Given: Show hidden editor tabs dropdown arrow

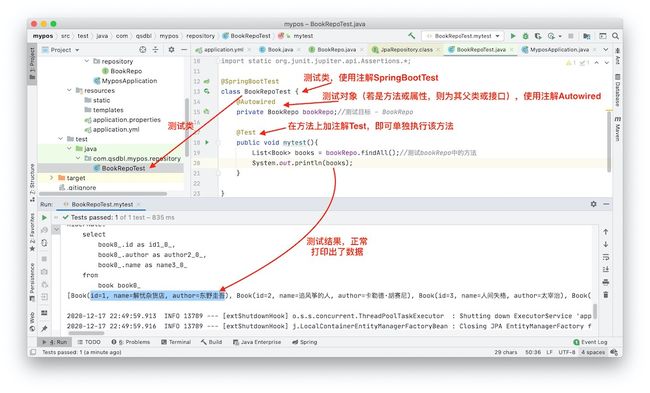Looking at the screenshot, I should (606, 49).
